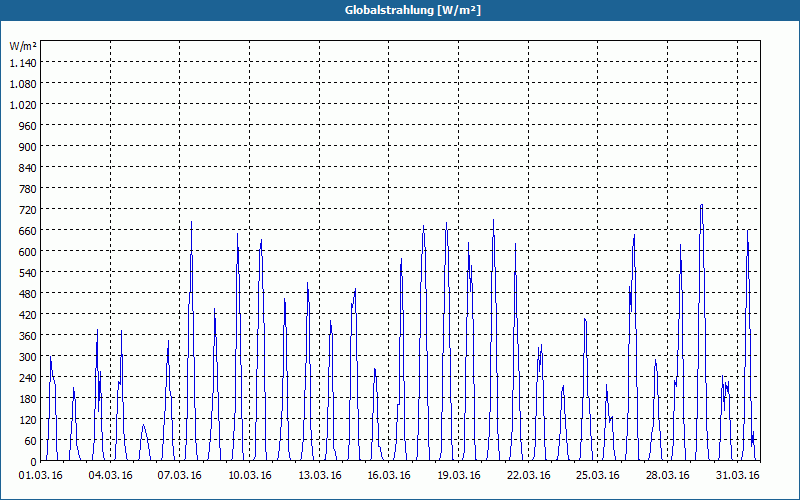Select the 16.03.16 date label

pos(389,476)
